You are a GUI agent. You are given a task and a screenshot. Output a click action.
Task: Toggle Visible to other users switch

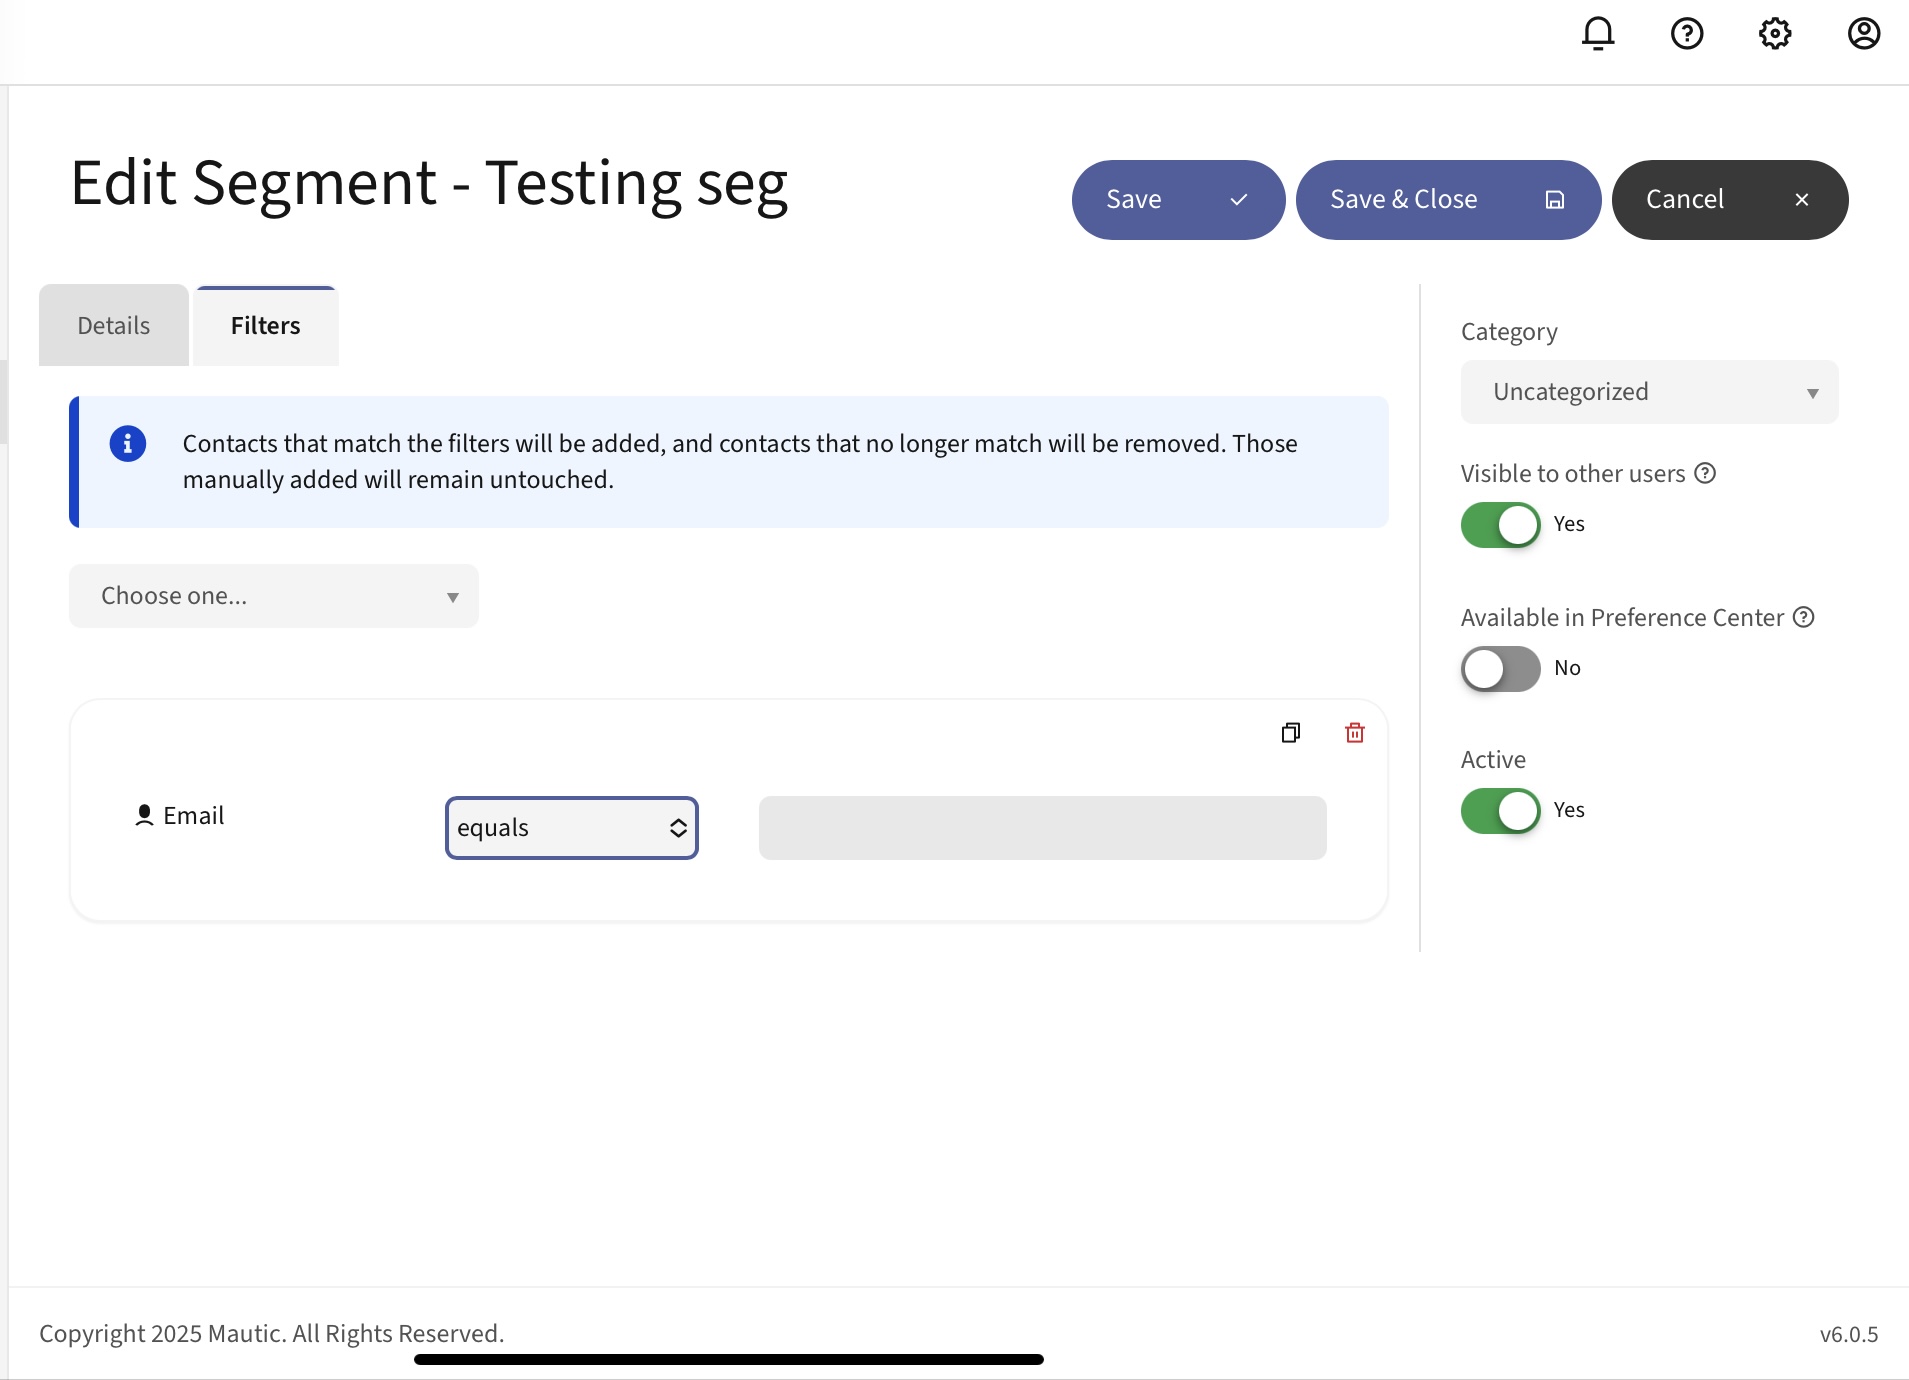[1500, 525]
